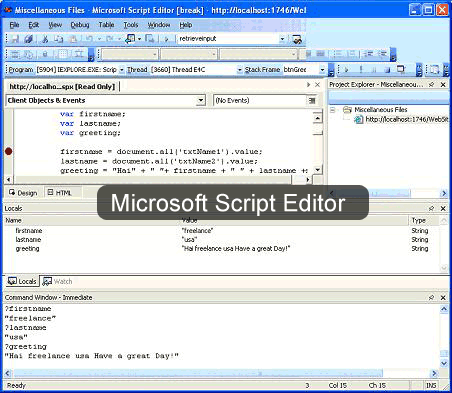Open the Tools menu
Image resolution: width=452 pixels, height=393 pixels.
click(131, 25)
